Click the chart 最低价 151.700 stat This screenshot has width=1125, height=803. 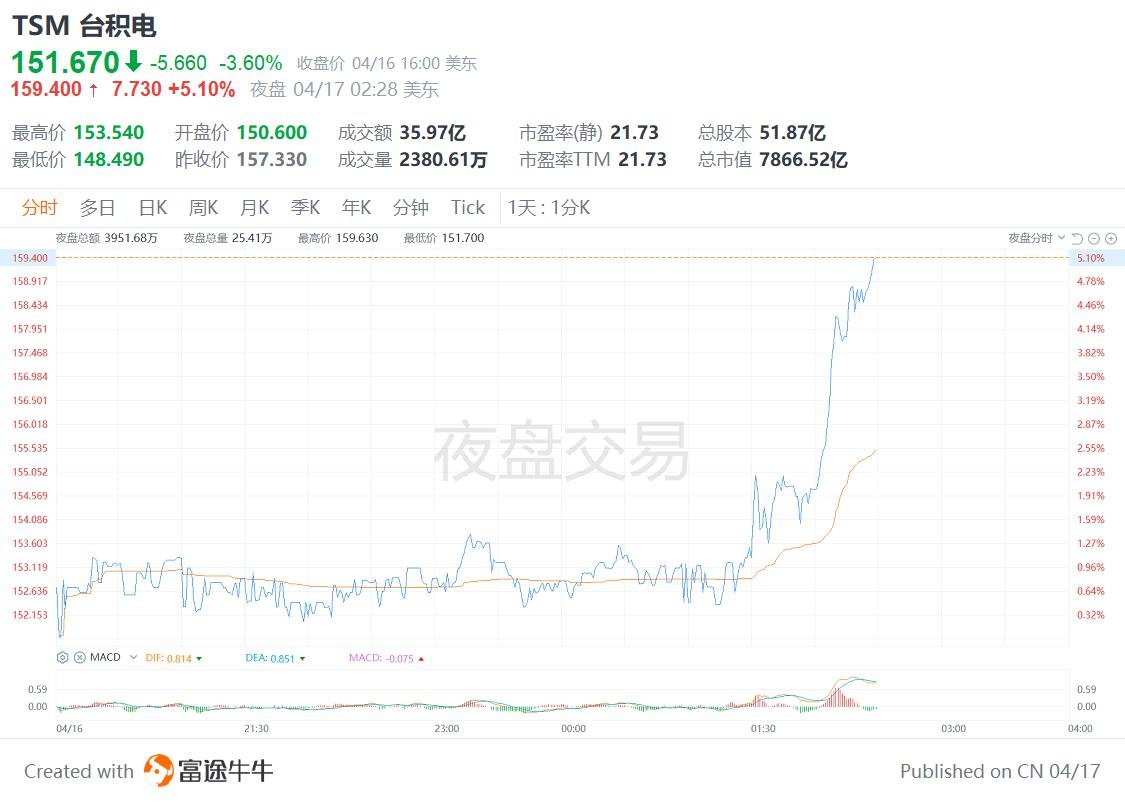point(444,238)
